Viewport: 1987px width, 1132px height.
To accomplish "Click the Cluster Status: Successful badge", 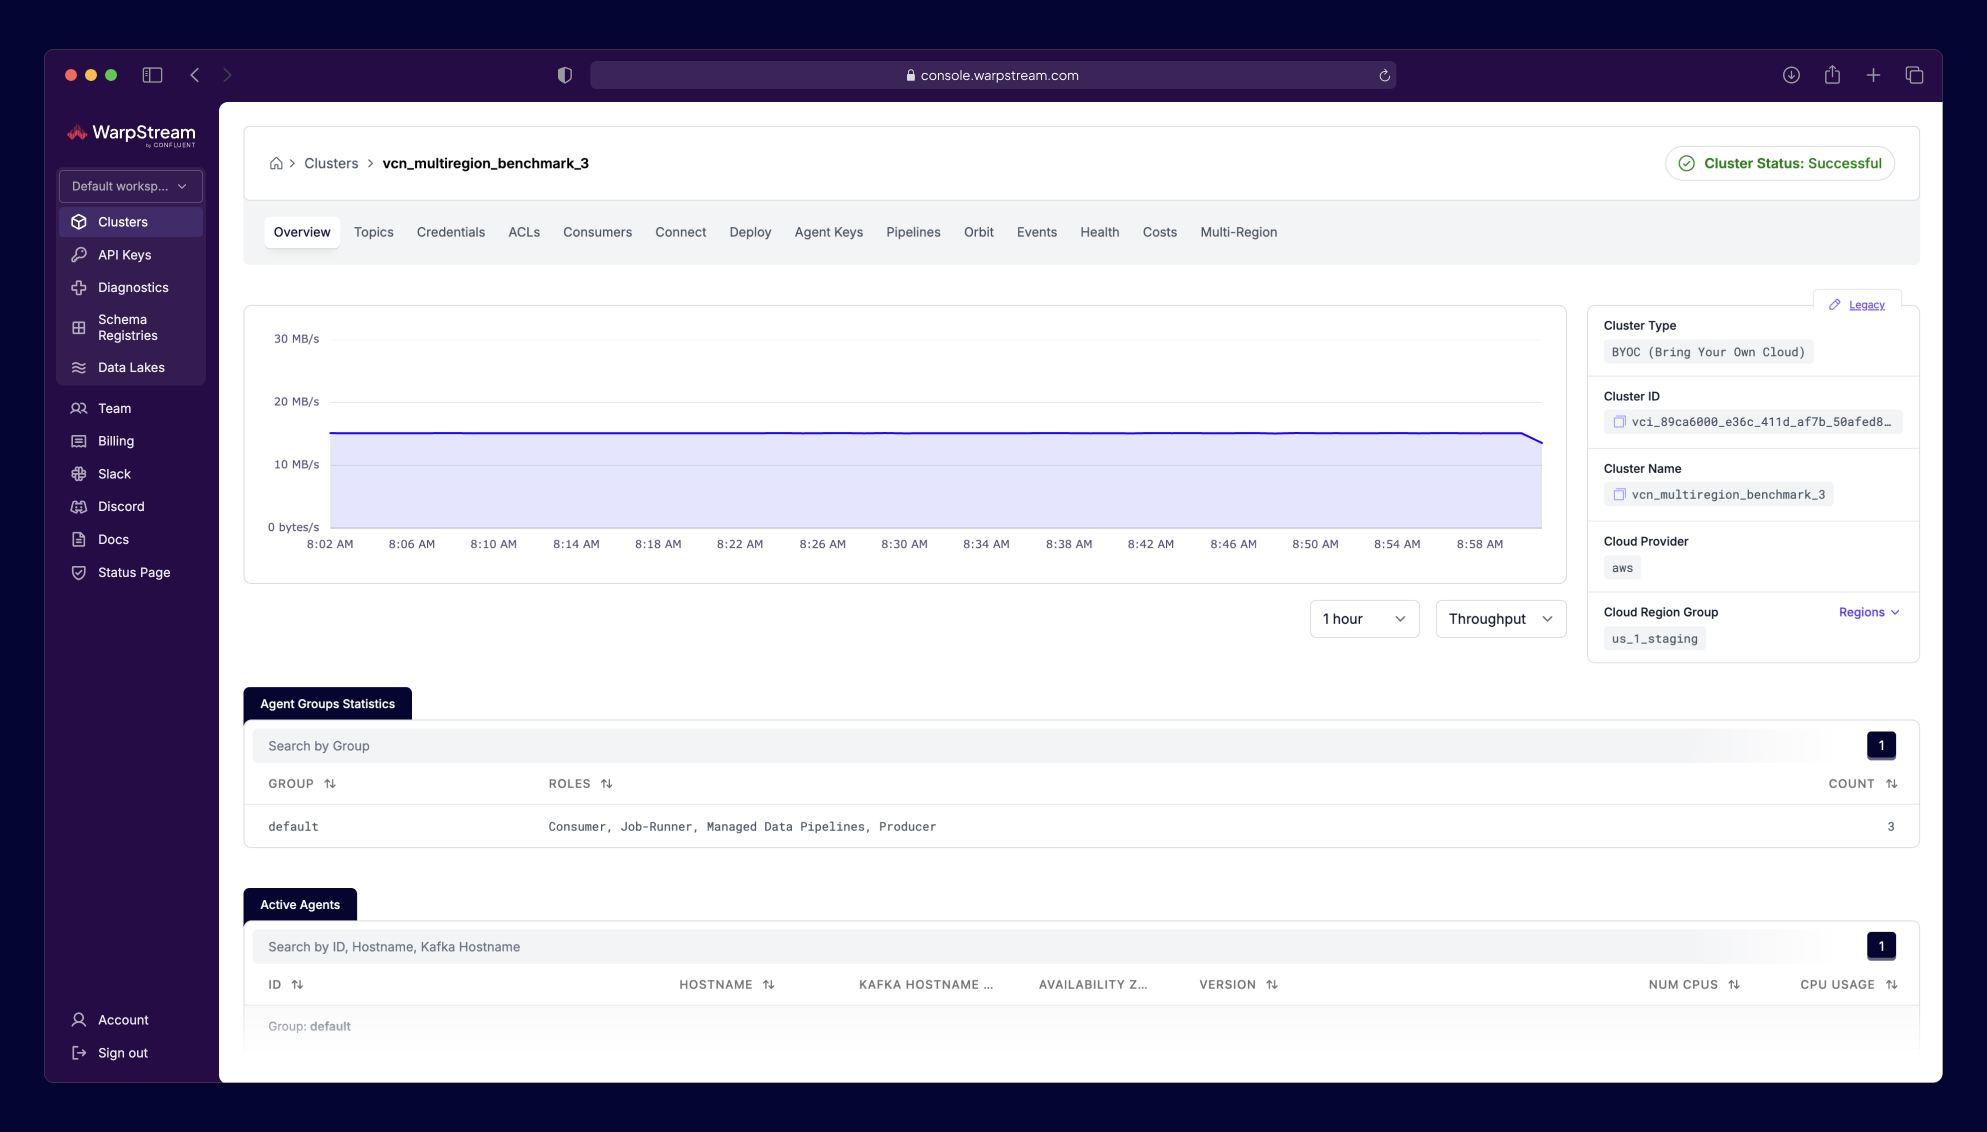I will coord(1780,163).
